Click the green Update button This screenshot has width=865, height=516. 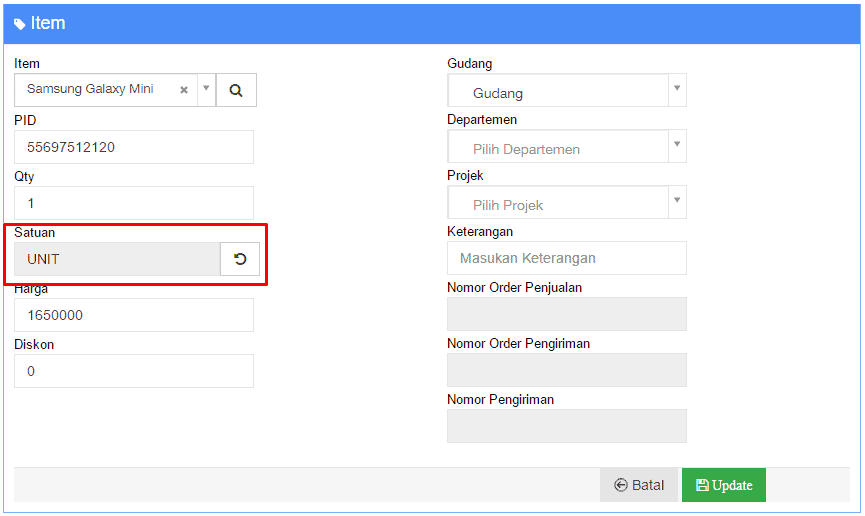(724, 485)
